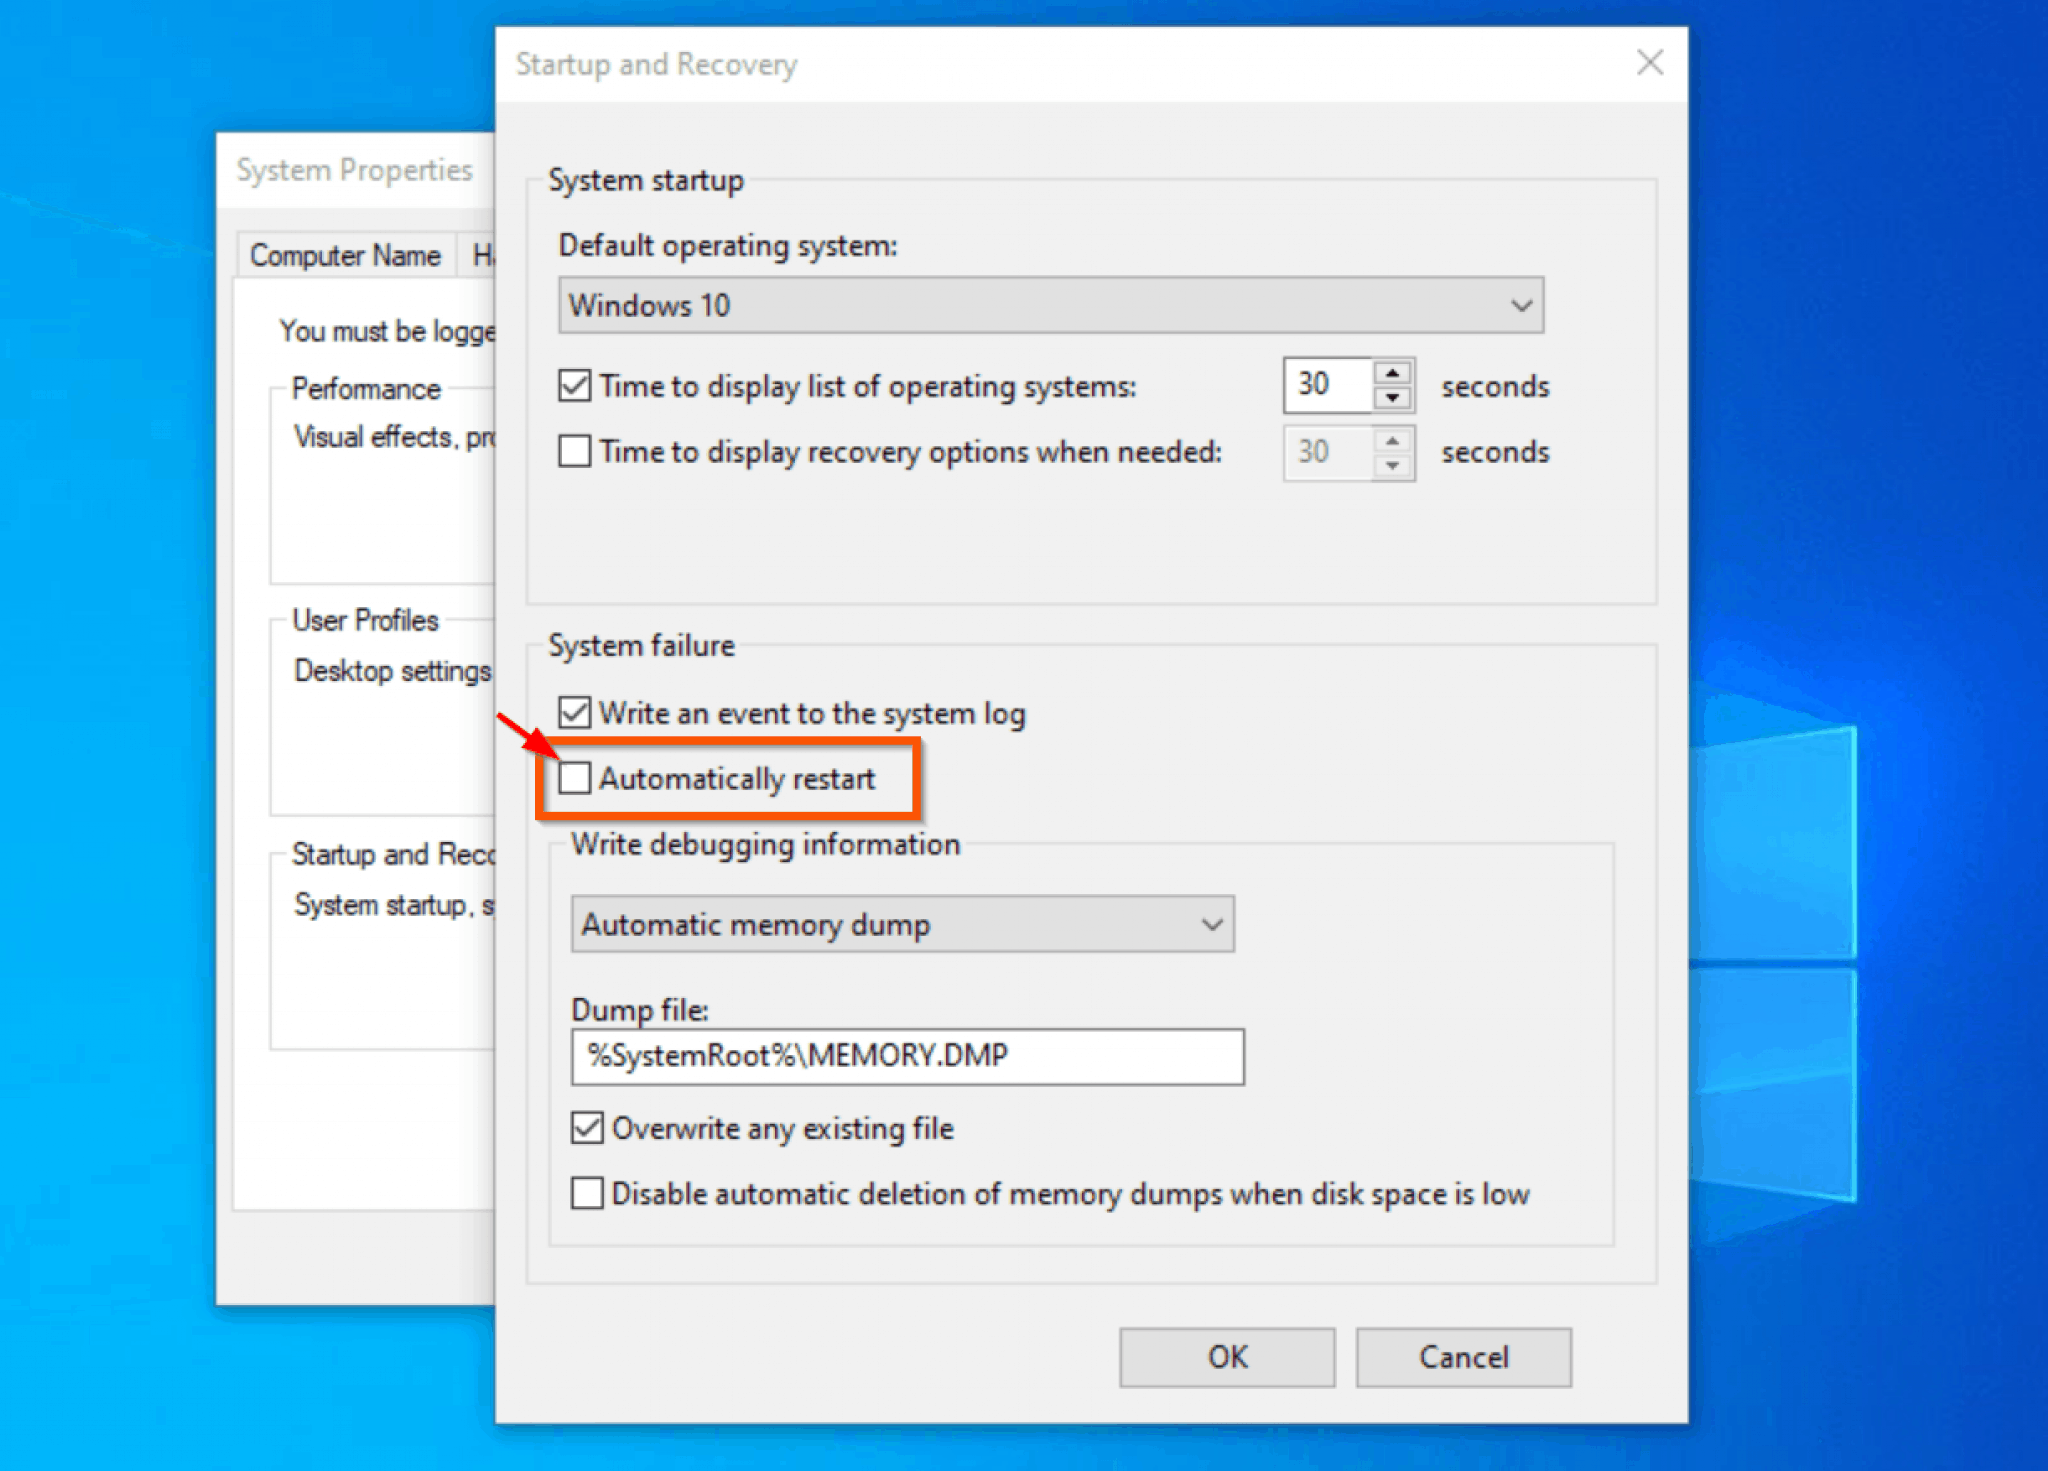Click the Windows 10 dropdown chevron
The image size is (2048, 1471).
(1521, 305)
